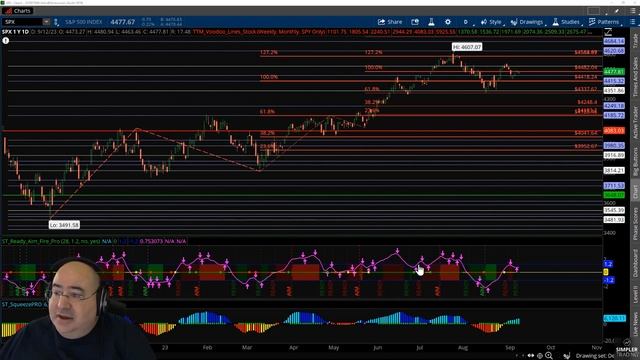The image size is (640, 360).
Task: Click the Aug label on time axis
Action: click(462, 347)
